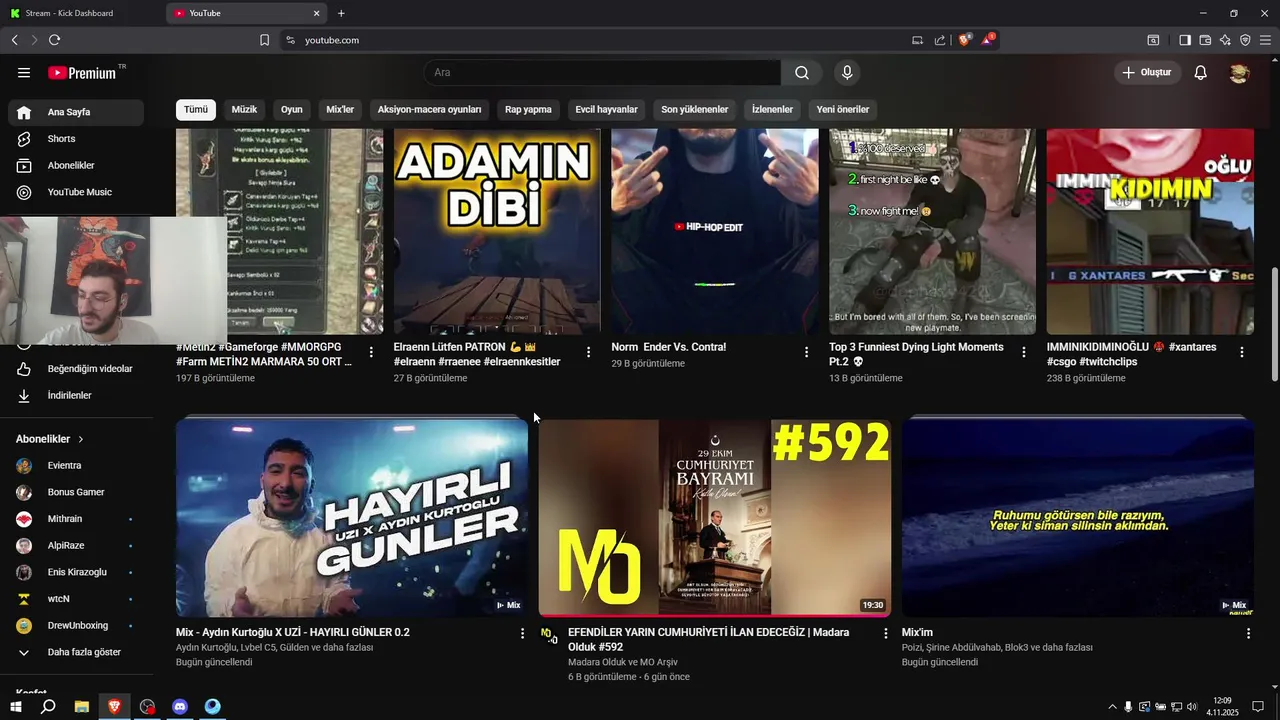The image size is (1280, 720).
Task: Open options menu for IMMINIKIDIMINOĞLU short
Action: tap(1242, 352)
